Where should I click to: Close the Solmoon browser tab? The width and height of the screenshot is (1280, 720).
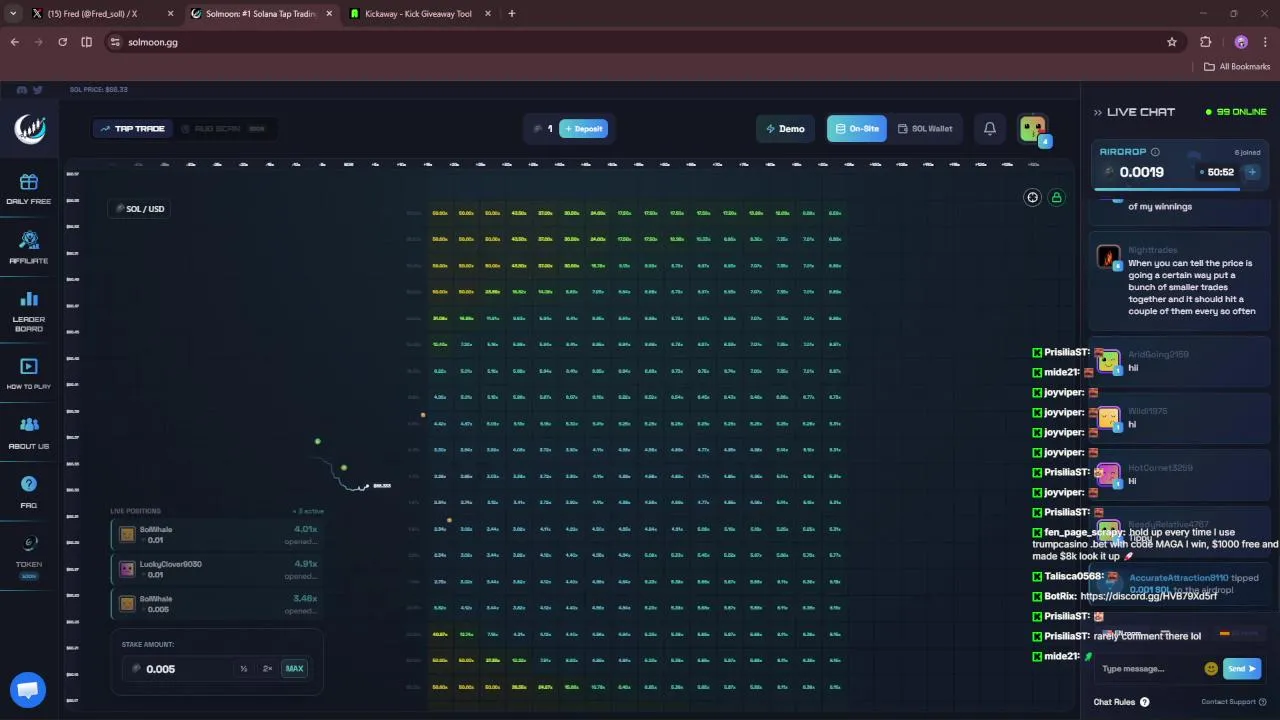tap(329, 14)
